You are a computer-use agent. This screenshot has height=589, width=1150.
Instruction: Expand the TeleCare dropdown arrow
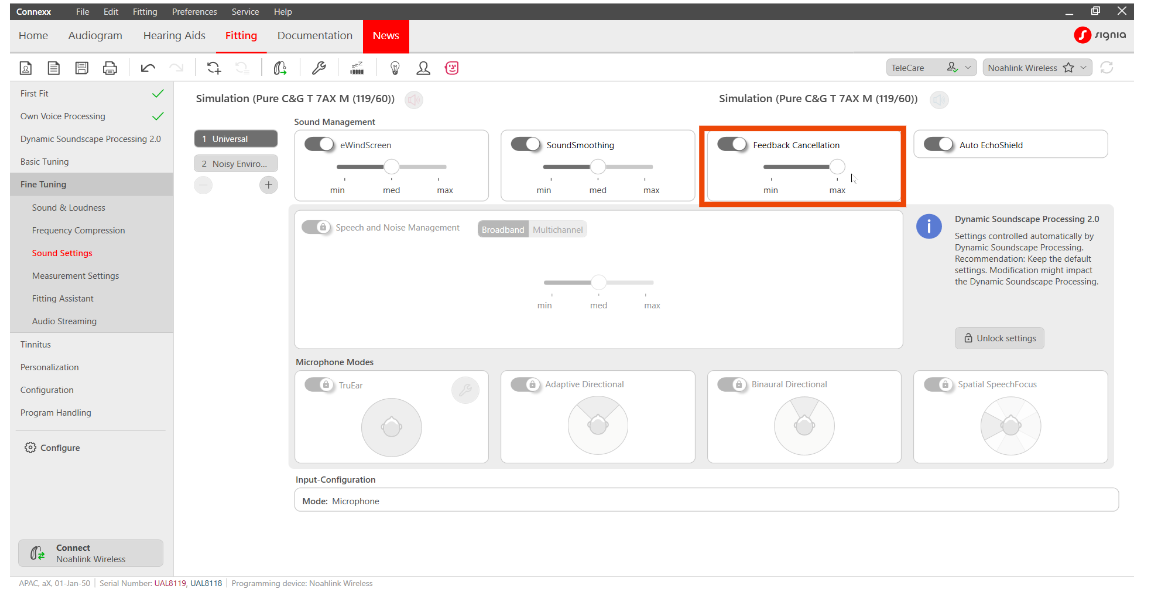click(x=968, y=67)
